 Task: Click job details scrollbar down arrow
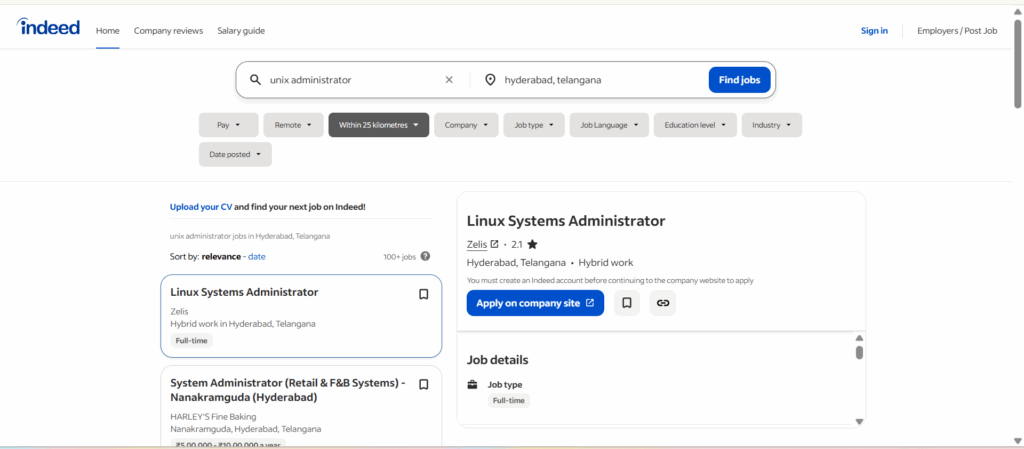pos(859,422)
